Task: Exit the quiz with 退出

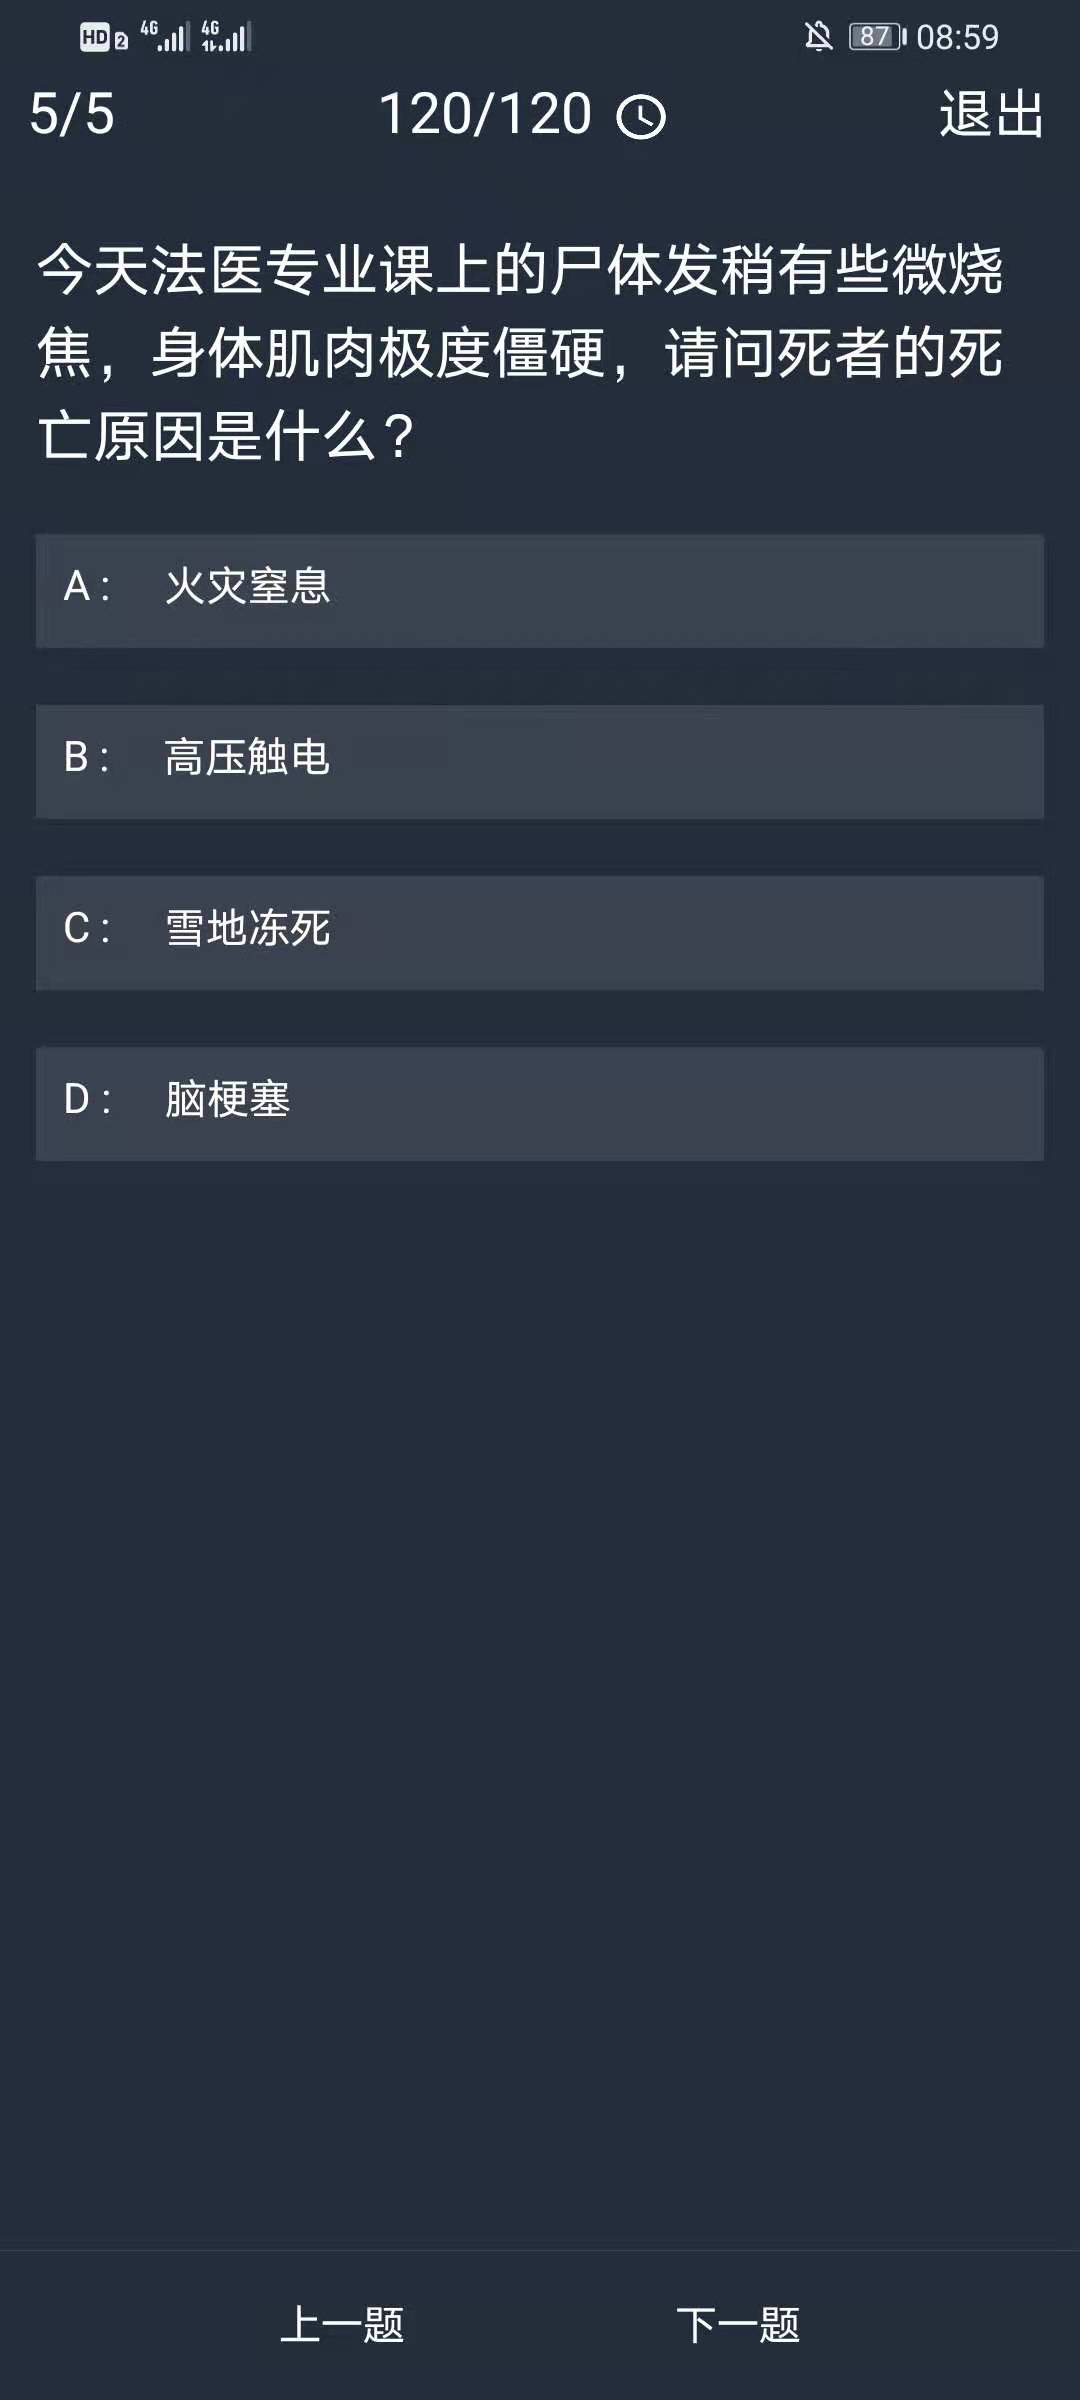Action: click(991, 114)
